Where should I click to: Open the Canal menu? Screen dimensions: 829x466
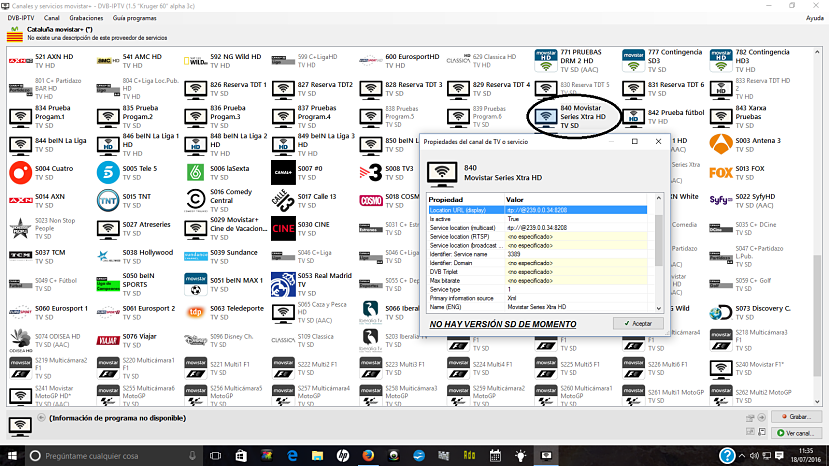[x=52, y=18]
